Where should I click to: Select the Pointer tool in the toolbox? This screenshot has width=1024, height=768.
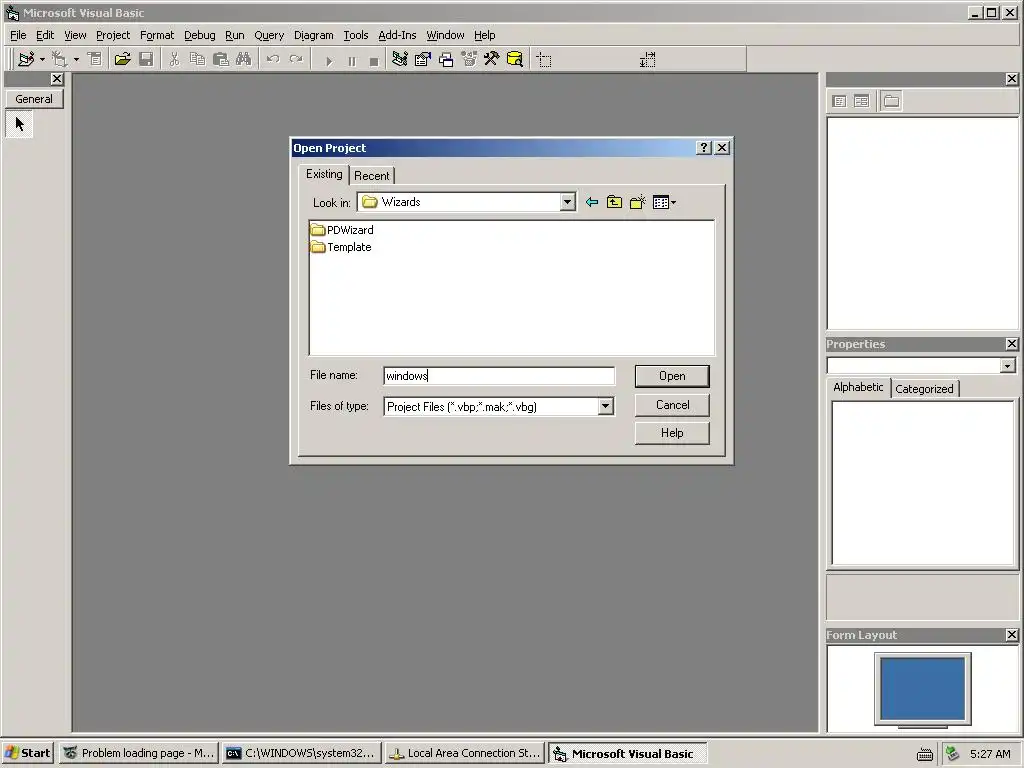(20, 124)
